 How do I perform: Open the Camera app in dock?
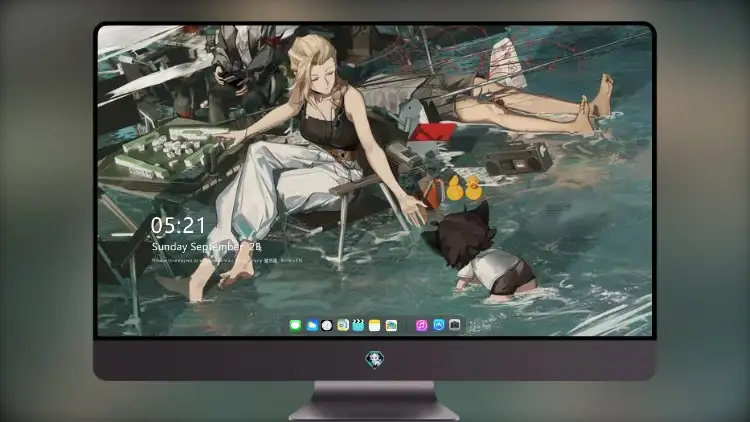(x=454, y=325)
